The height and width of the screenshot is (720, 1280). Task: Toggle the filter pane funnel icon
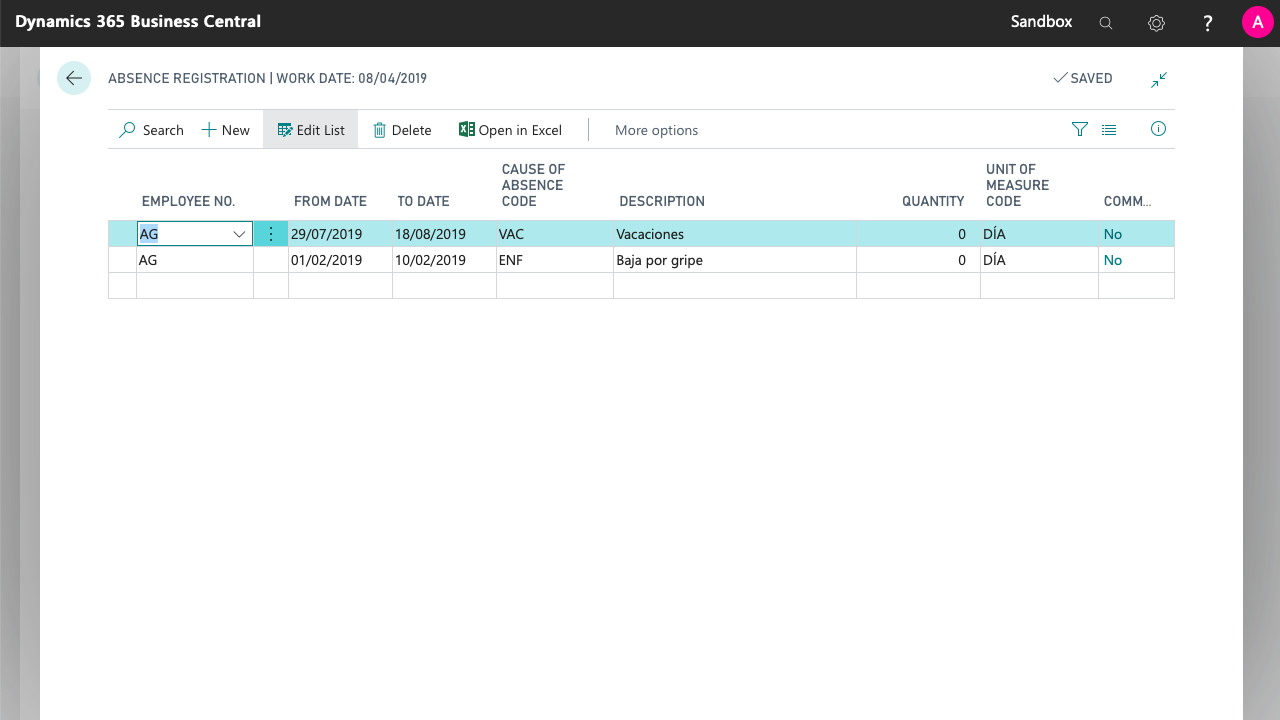point(1079,129)
